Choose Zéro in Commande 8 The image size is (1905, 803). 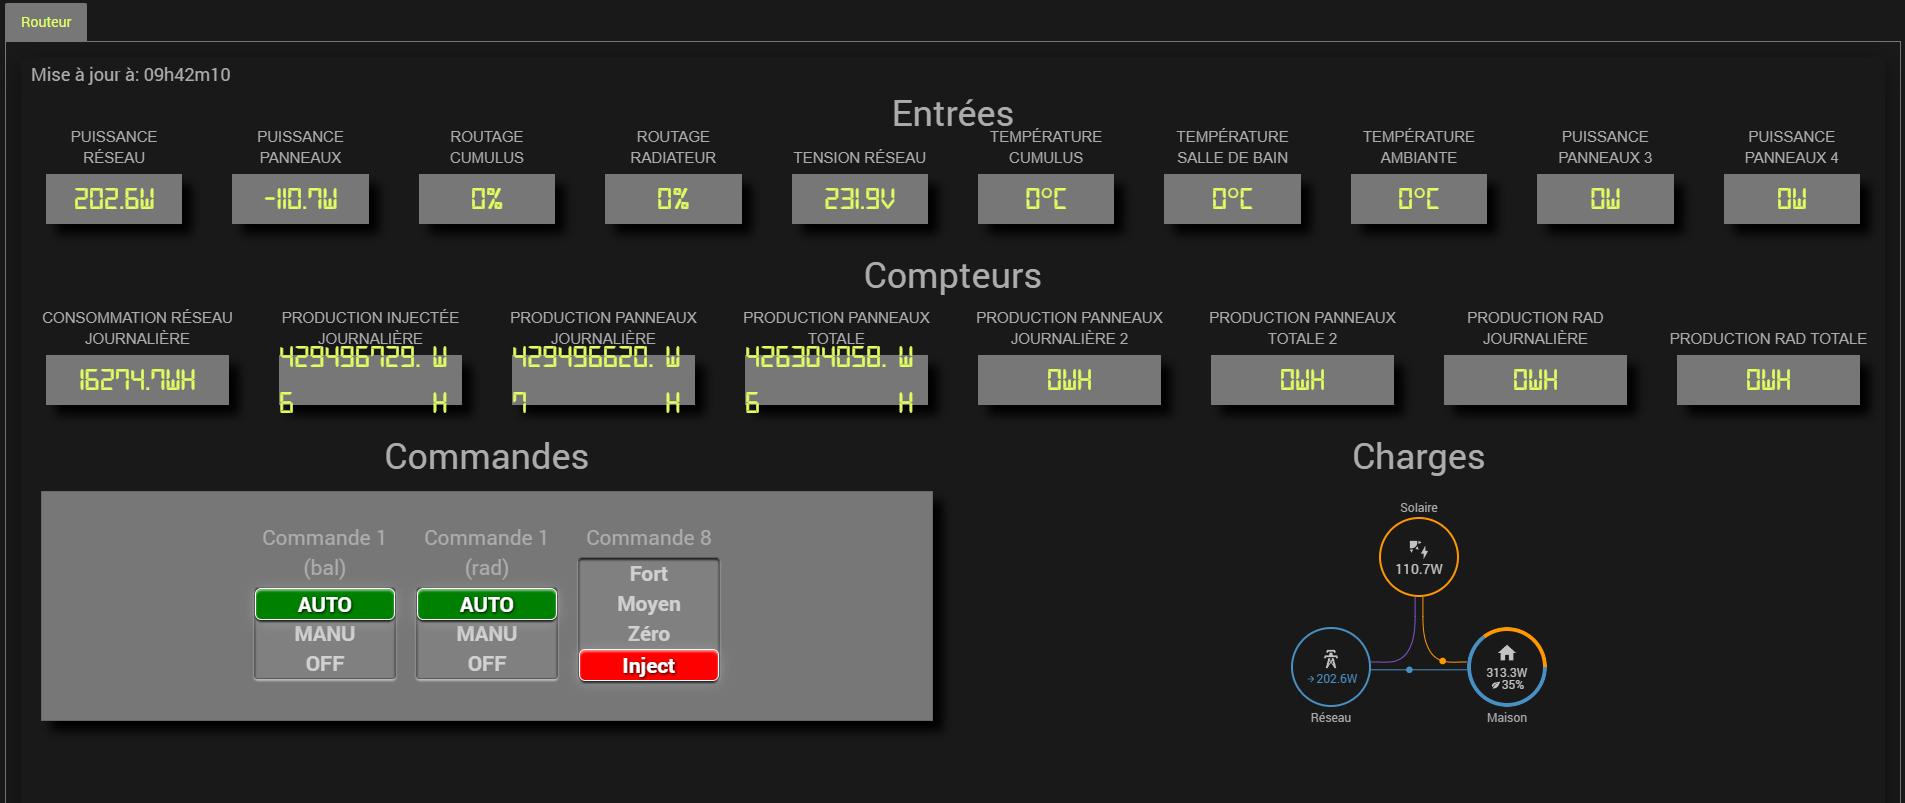tap(649, 634)
